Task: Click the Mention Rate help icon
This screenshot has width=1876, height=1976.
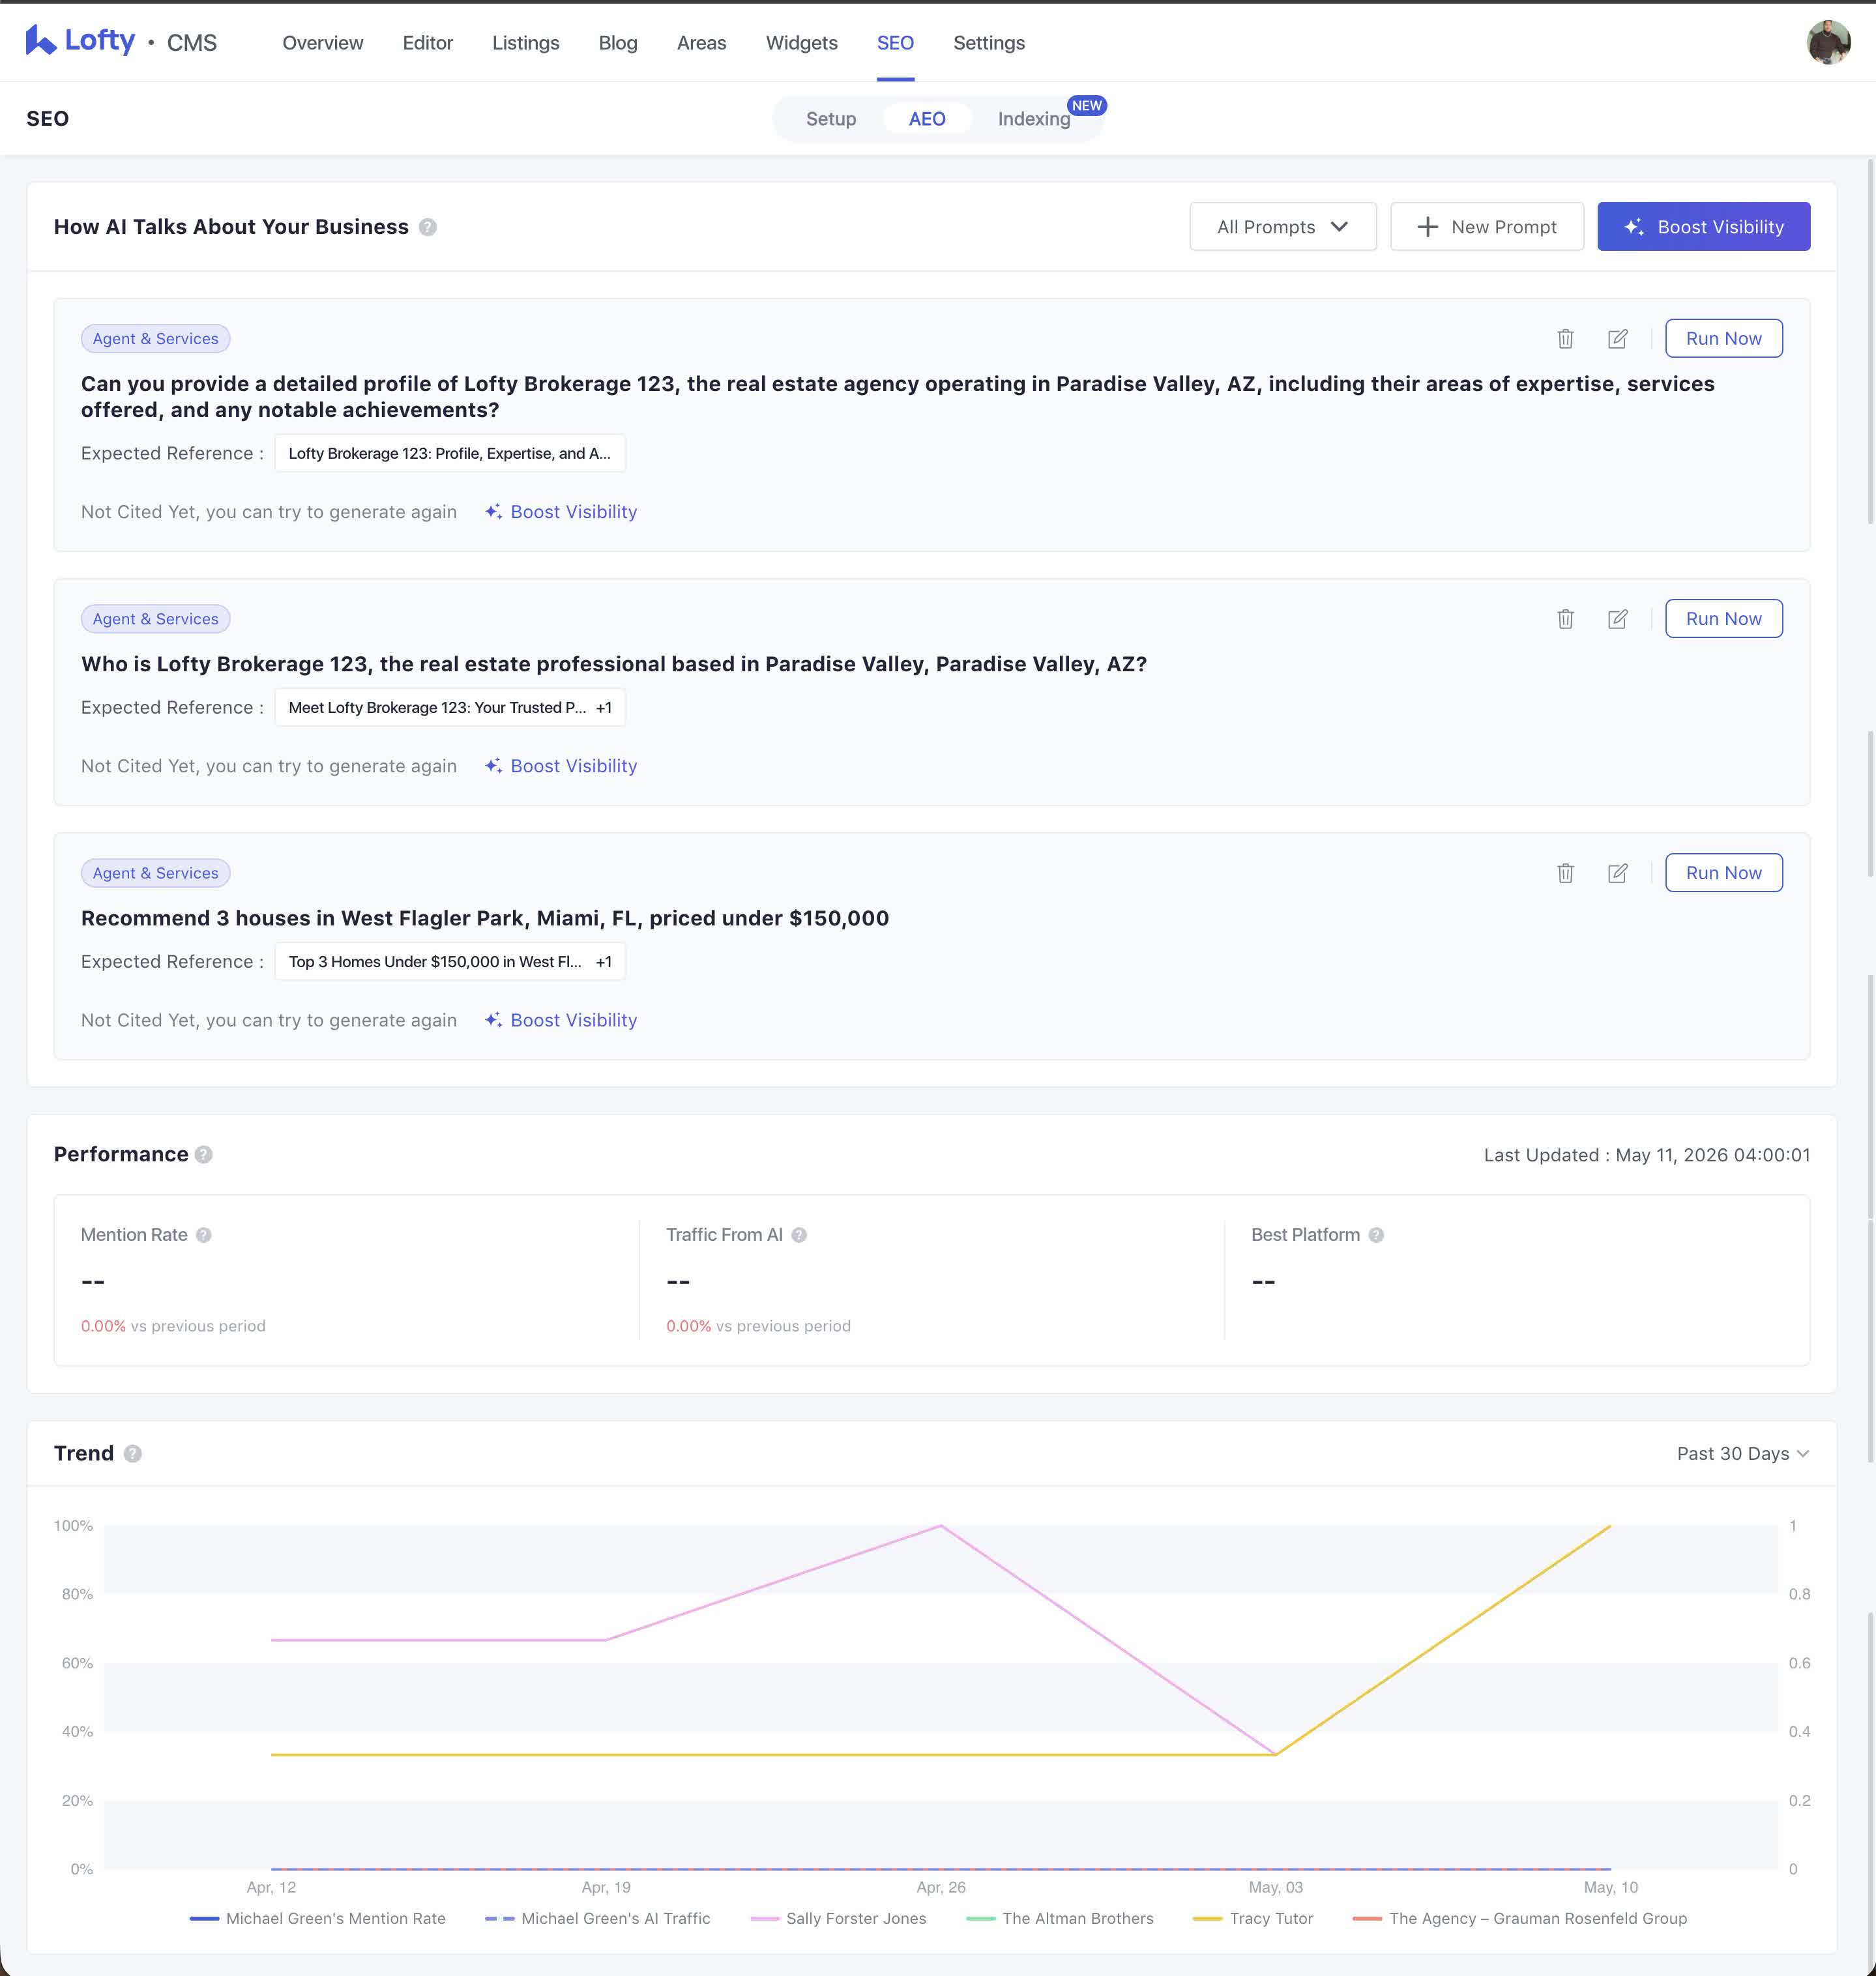Action: [x=204, y=1235]
